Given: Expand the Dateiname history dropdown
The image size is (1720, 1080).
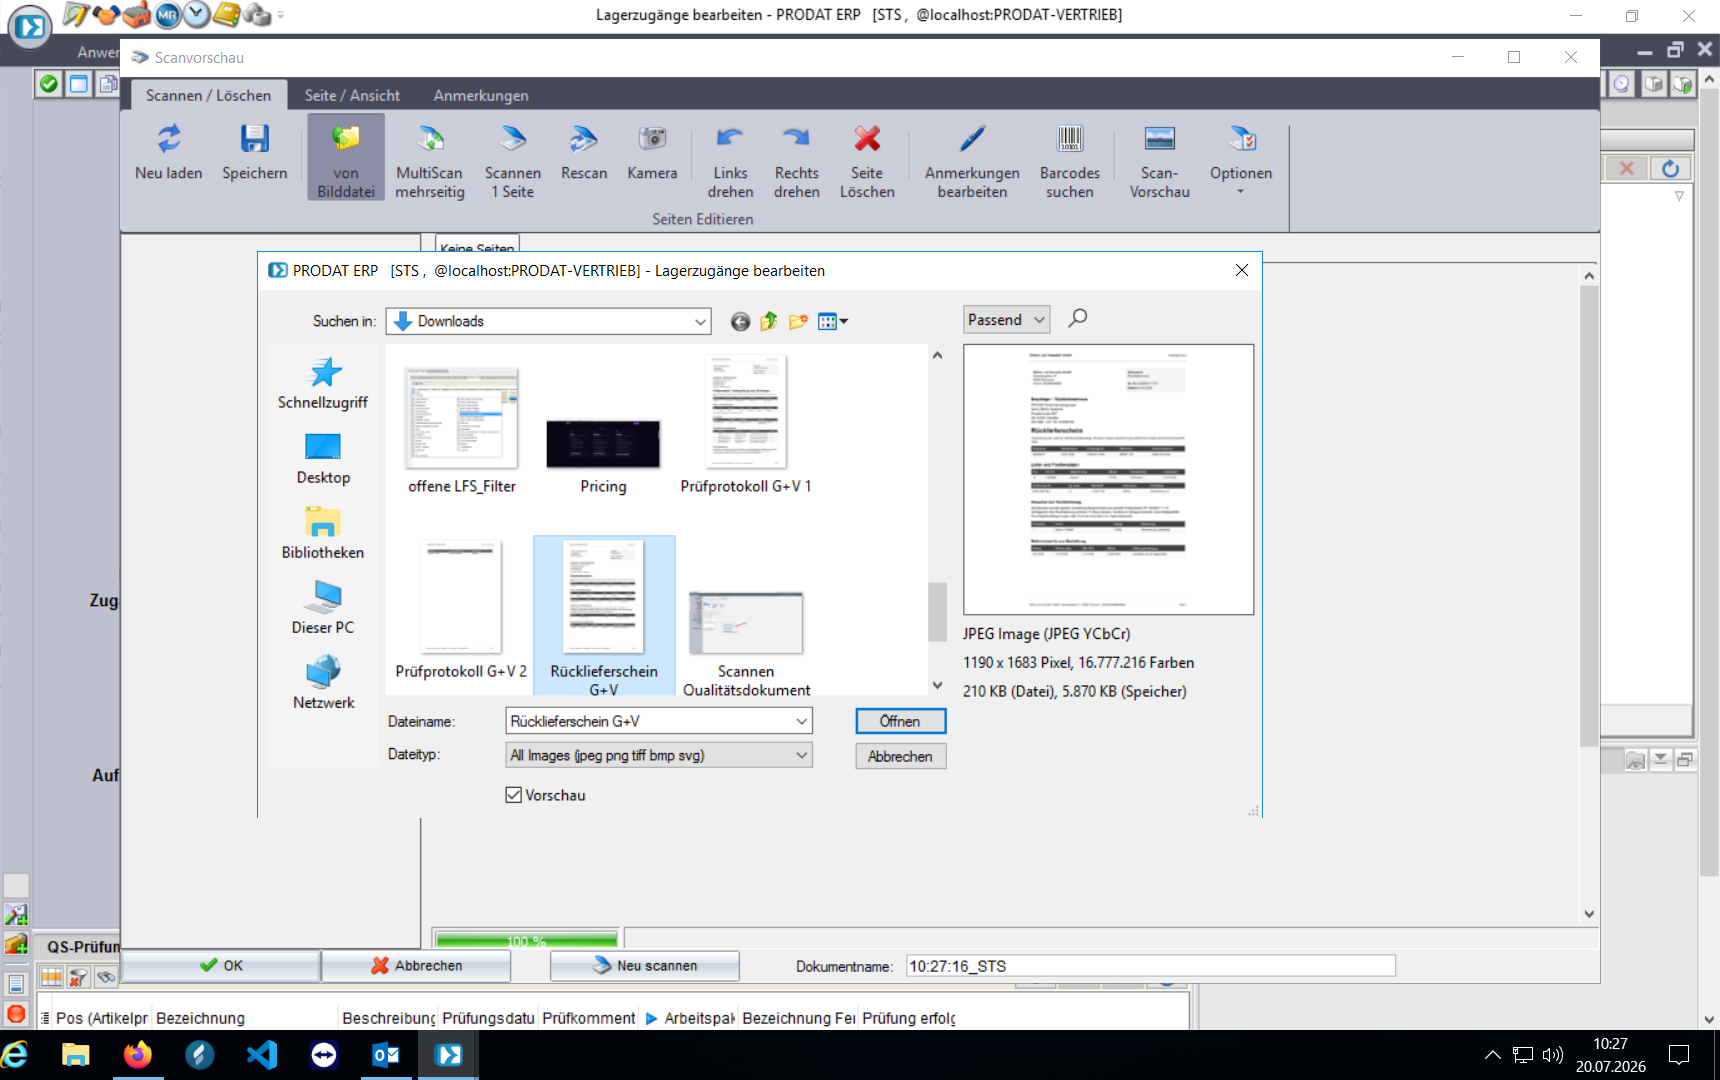Looking at the screenshot, I should point(802,721).
